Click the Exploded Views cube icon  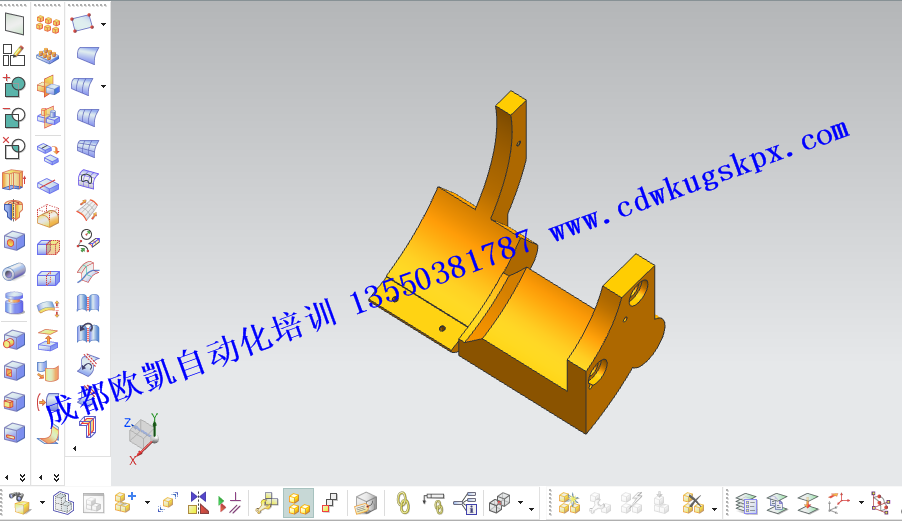point(499,503)
